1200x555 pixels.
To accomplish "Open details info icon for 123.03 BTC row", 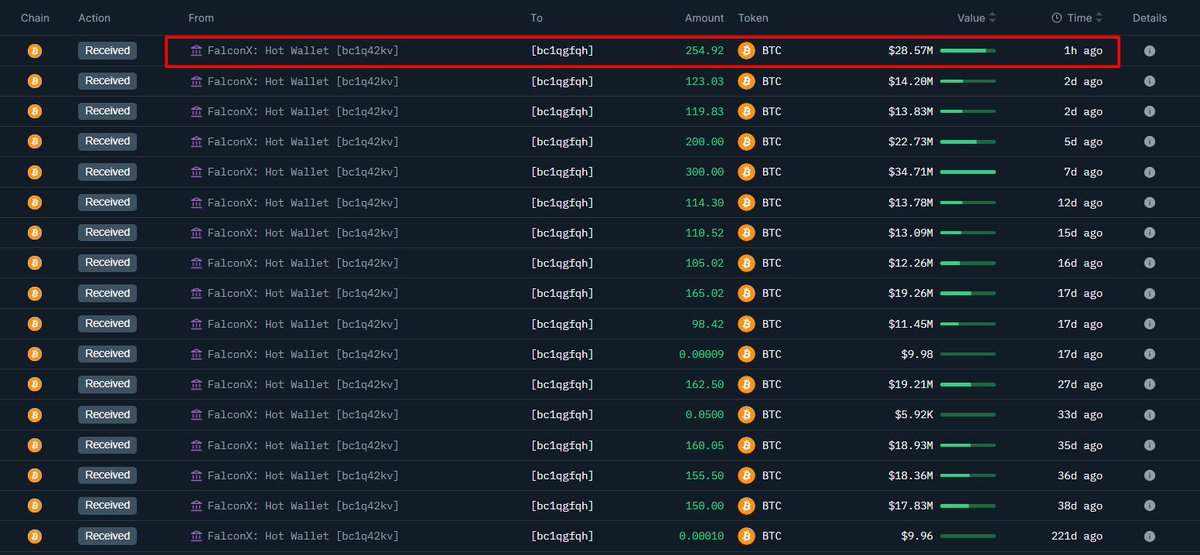I will pos(1149,81).
